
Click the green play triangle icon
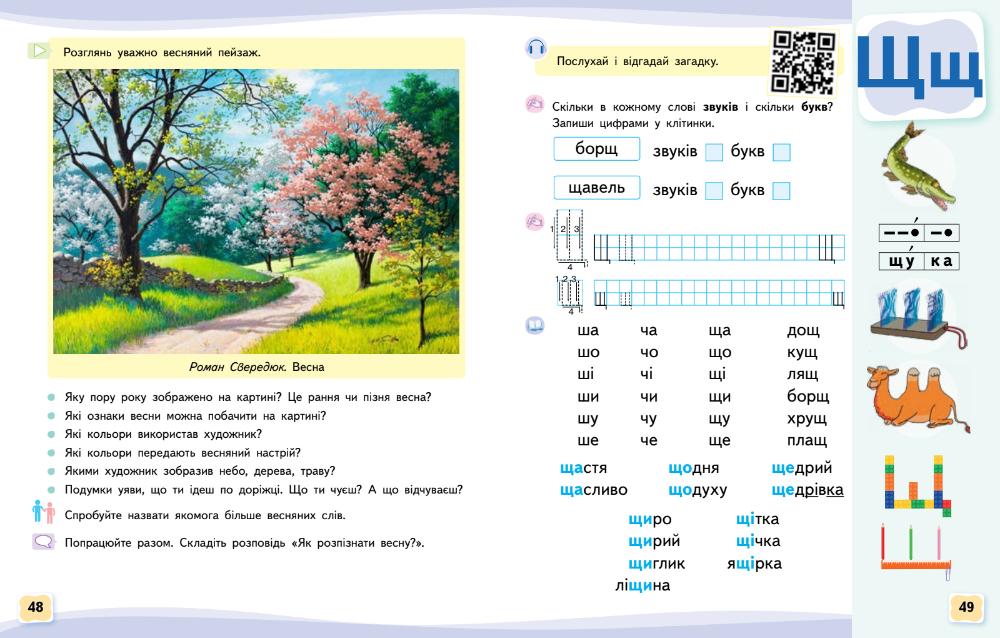point(39,50)
